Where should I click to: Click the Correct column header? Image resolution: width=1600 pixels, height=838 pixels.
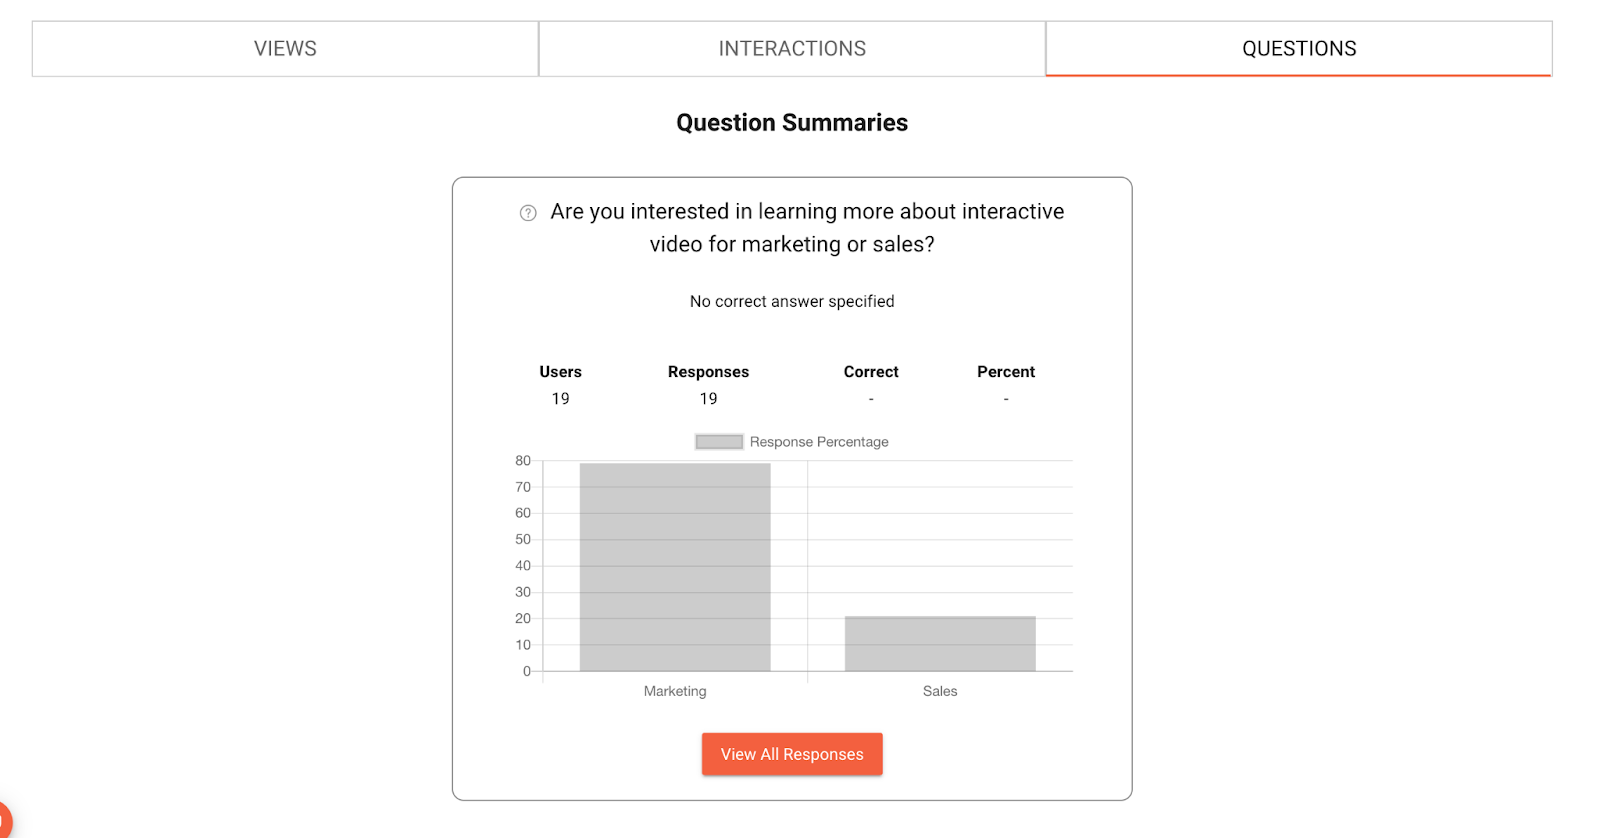coord(871,372)
